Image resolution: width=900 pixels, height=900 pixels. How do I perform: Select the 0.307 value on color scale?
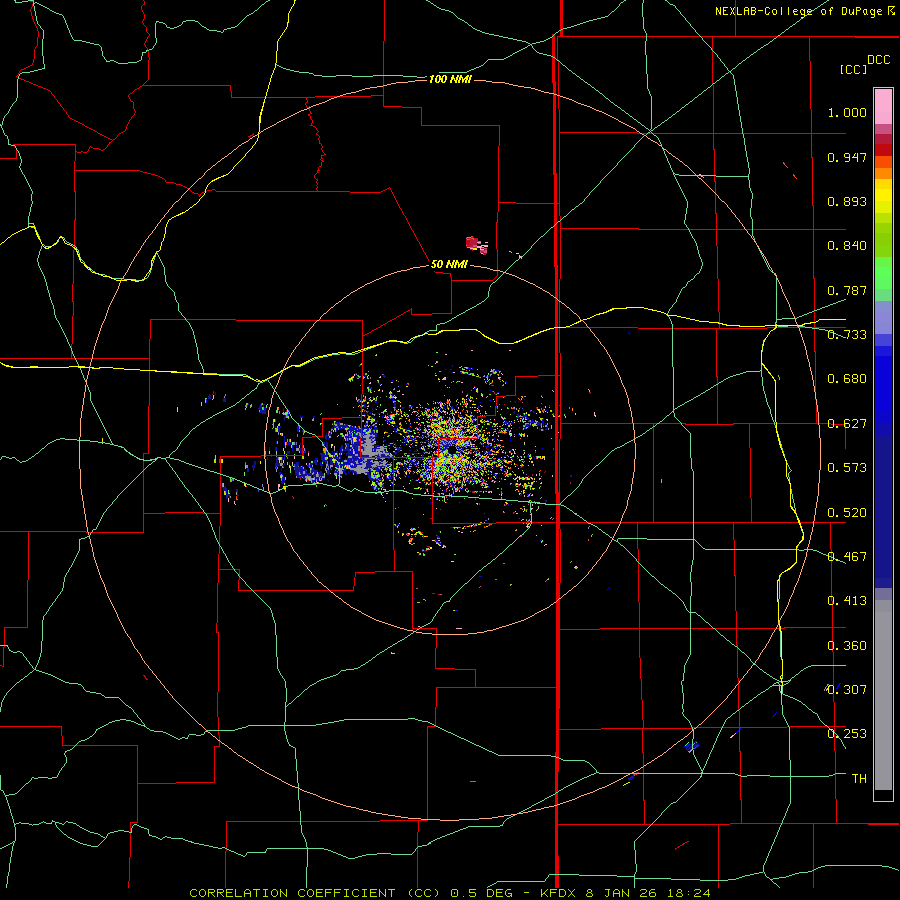[847, 690]
